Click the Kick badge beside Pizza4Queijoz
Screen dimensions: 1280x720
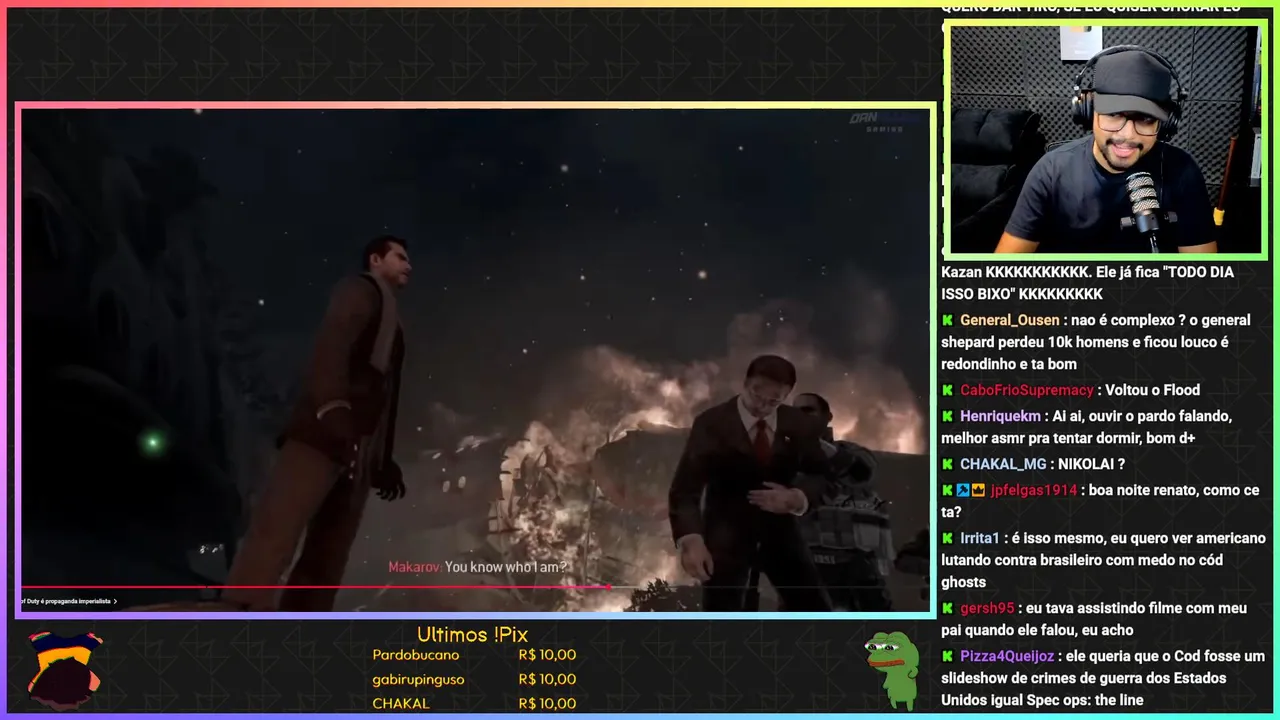947,657
